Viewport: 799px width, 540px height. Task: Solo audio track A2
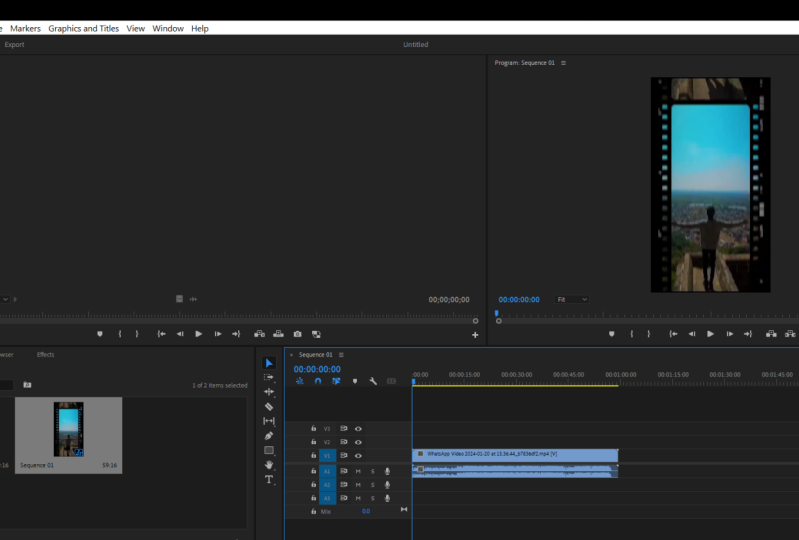[372, 484]
